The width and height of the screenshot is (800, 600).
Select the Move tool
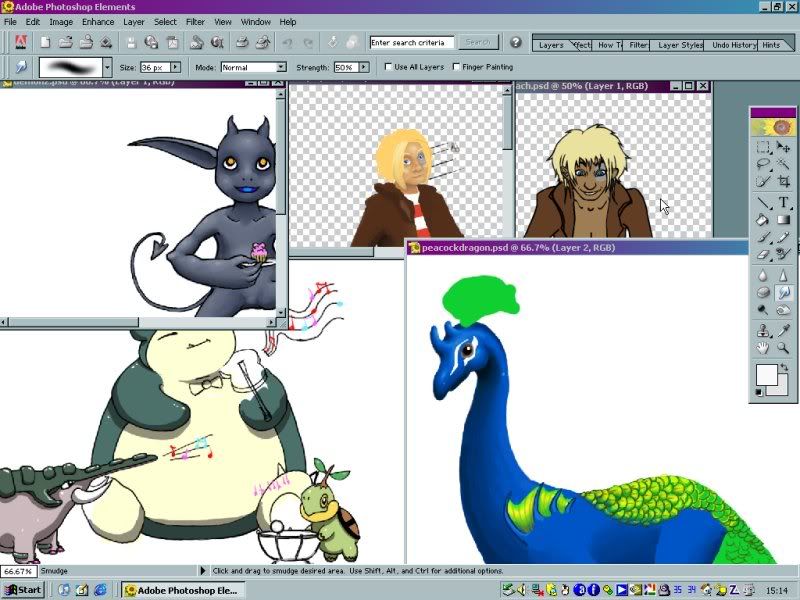point(783,147)
